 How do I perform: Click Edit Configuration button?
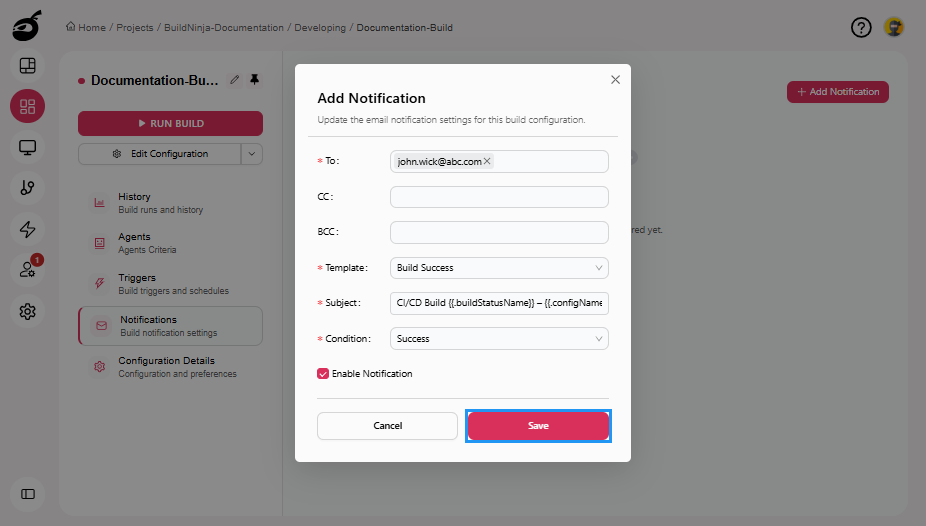pos(159,154)
